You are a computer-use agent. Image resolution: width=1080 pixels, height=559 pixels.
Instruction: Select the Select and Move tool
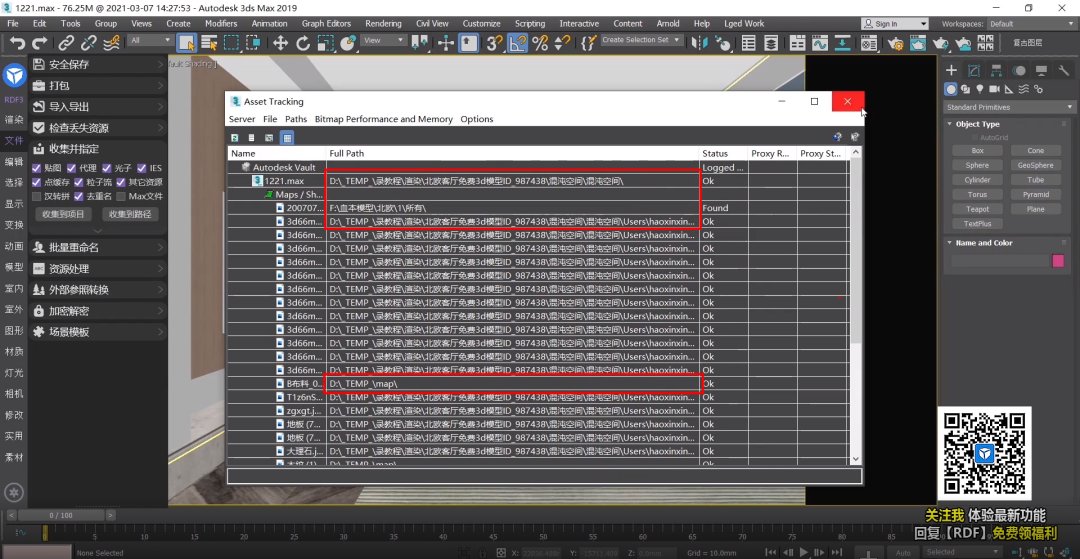click(280, 43)
